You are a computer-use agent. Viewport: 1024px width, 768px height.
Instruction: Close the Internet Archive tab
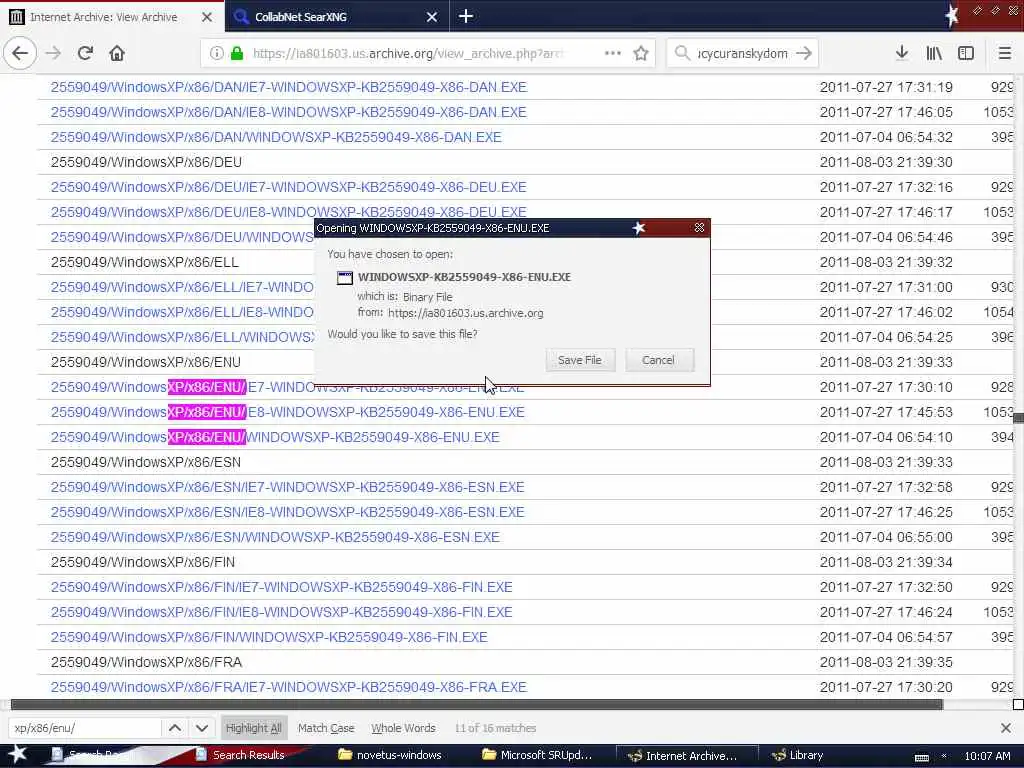pyautogui.click(x=206, y=17)
